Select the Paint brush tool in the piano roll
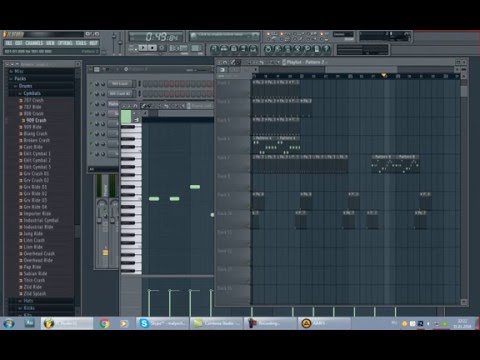The height and width of the screenshot is (360, 480). (x=149, y=106)
